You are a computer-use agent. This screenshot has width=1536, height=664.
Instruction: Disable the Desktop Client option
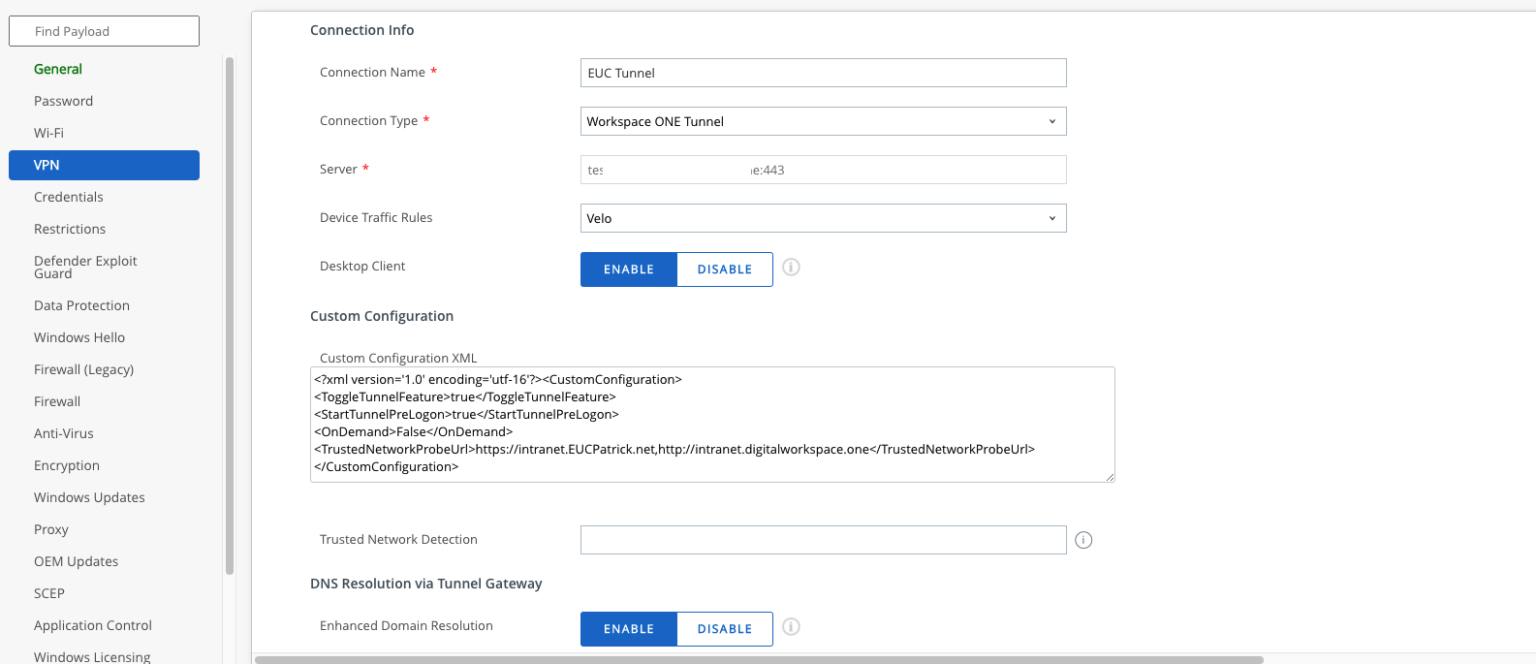click(724, 269)
